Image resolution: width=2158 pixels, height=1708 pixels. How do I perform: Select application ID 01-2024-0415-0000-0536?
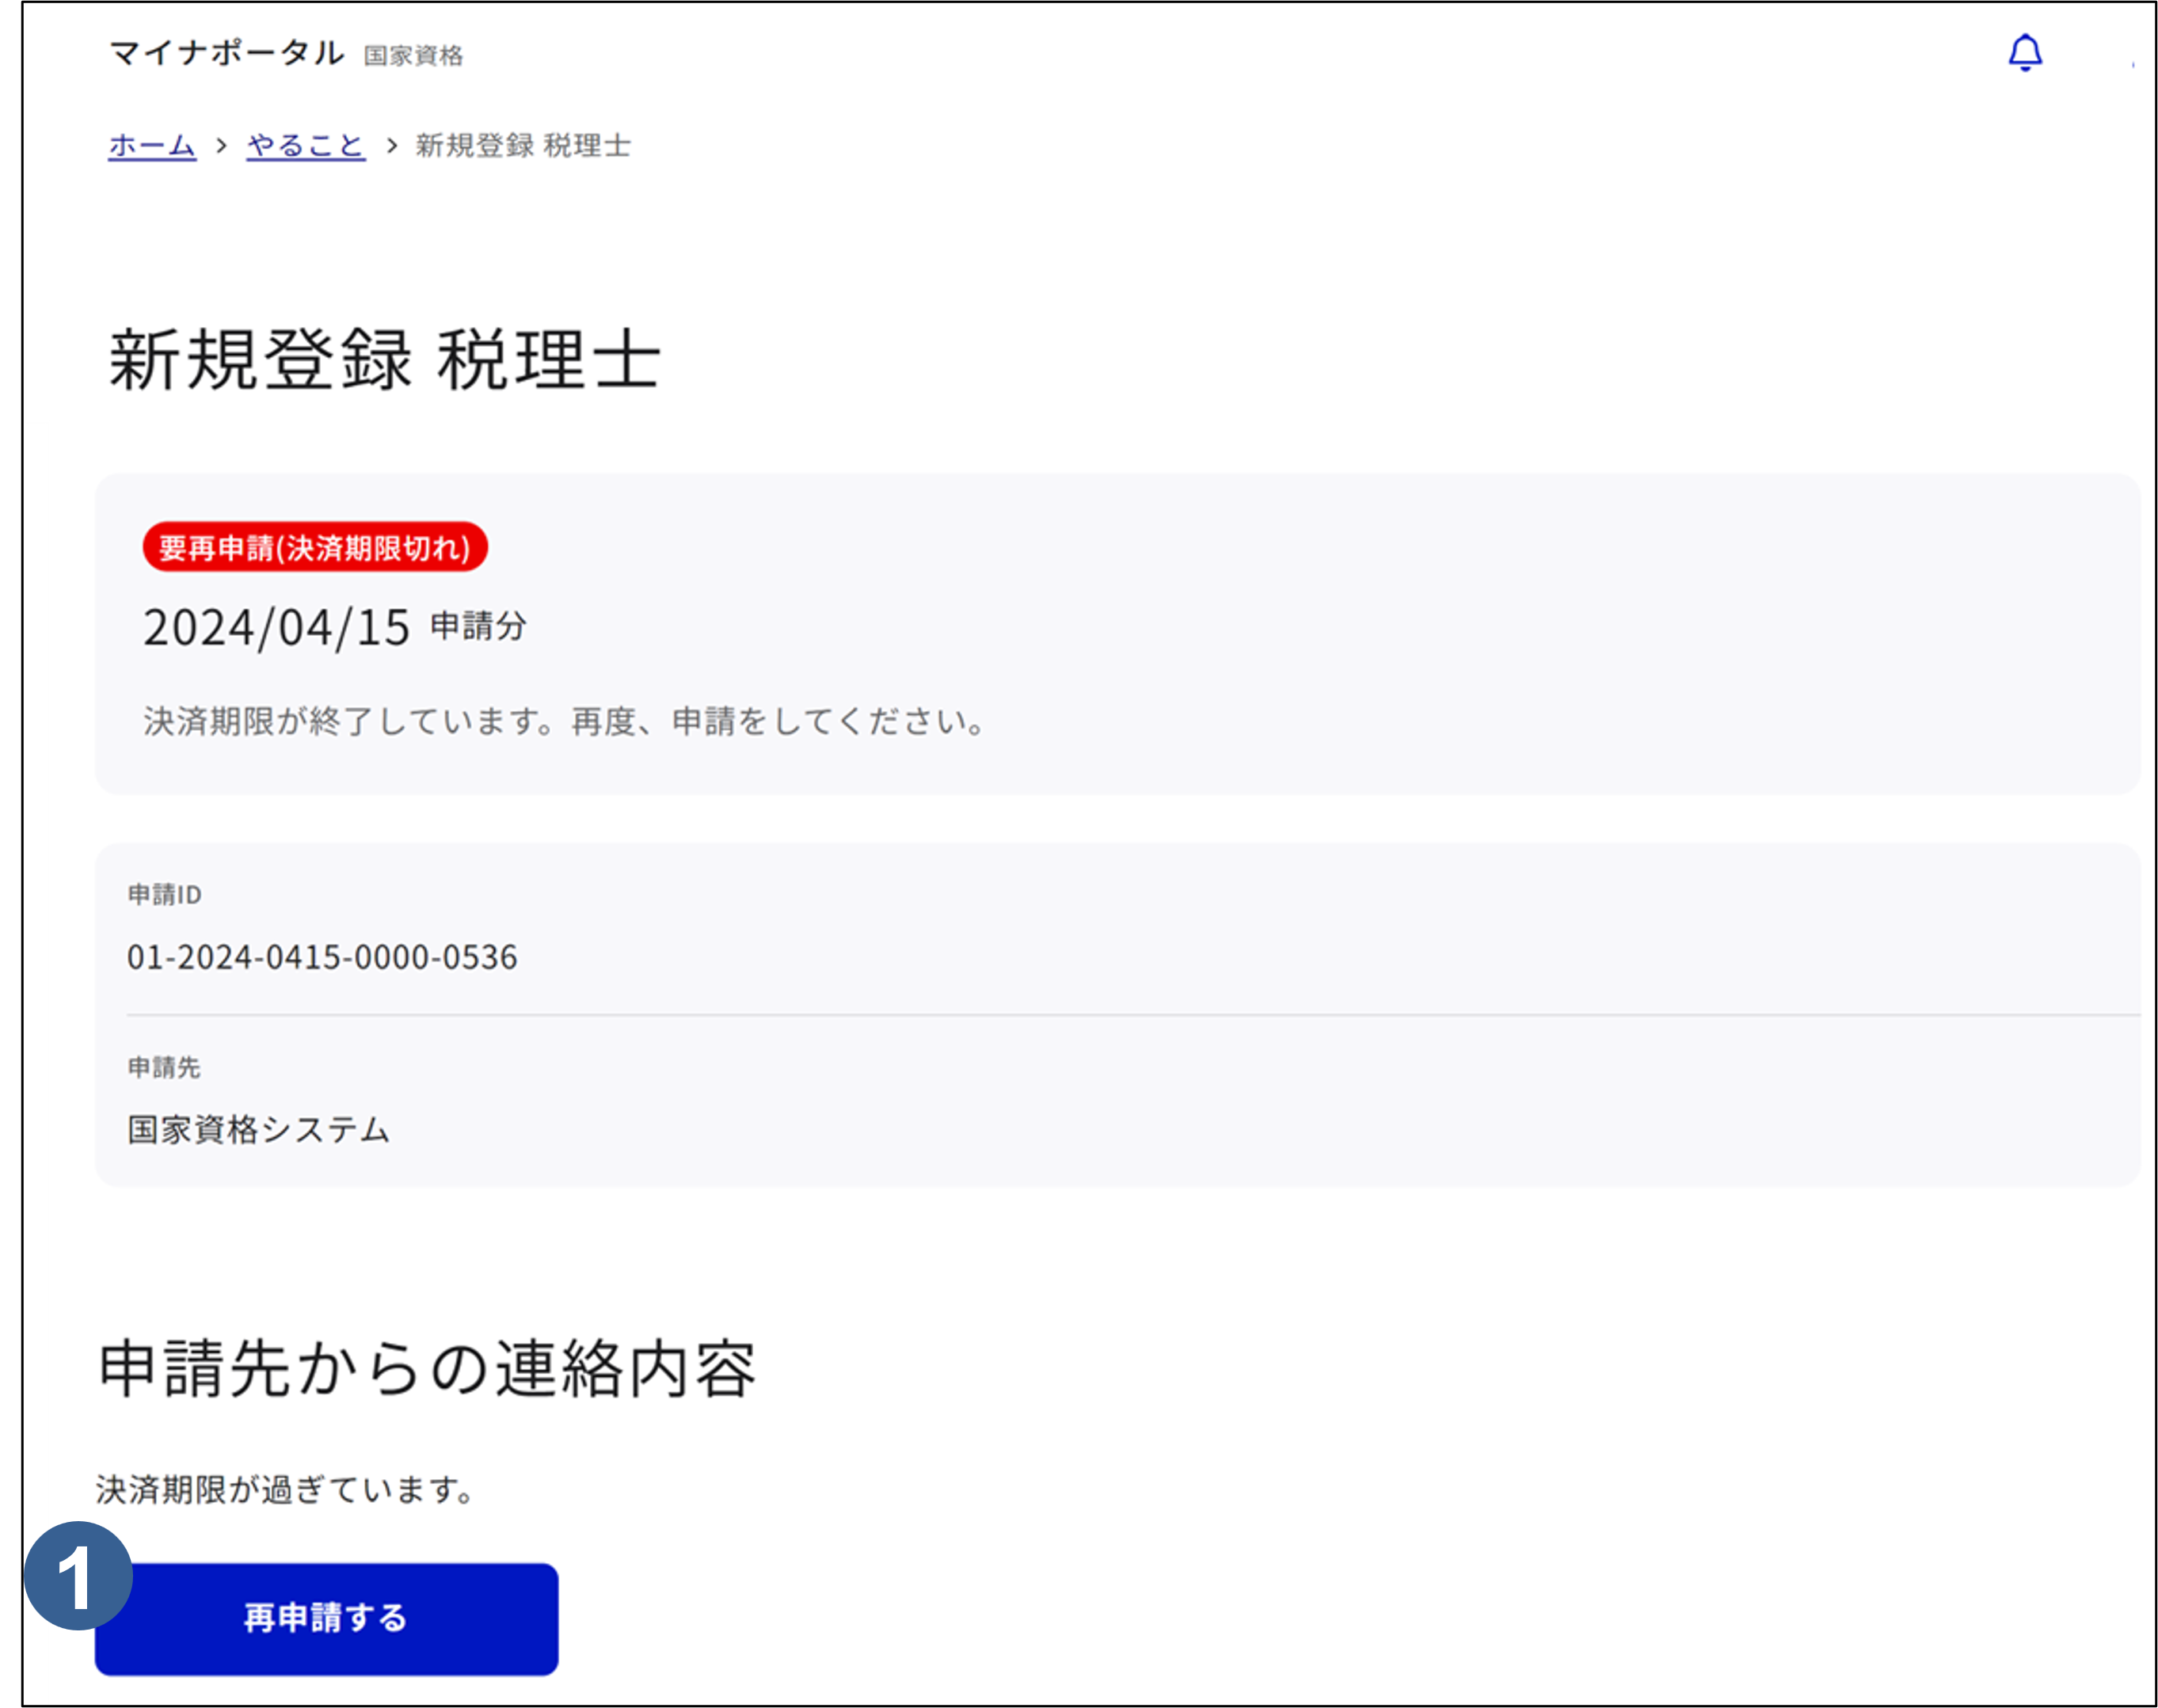(x=322, y=957)
